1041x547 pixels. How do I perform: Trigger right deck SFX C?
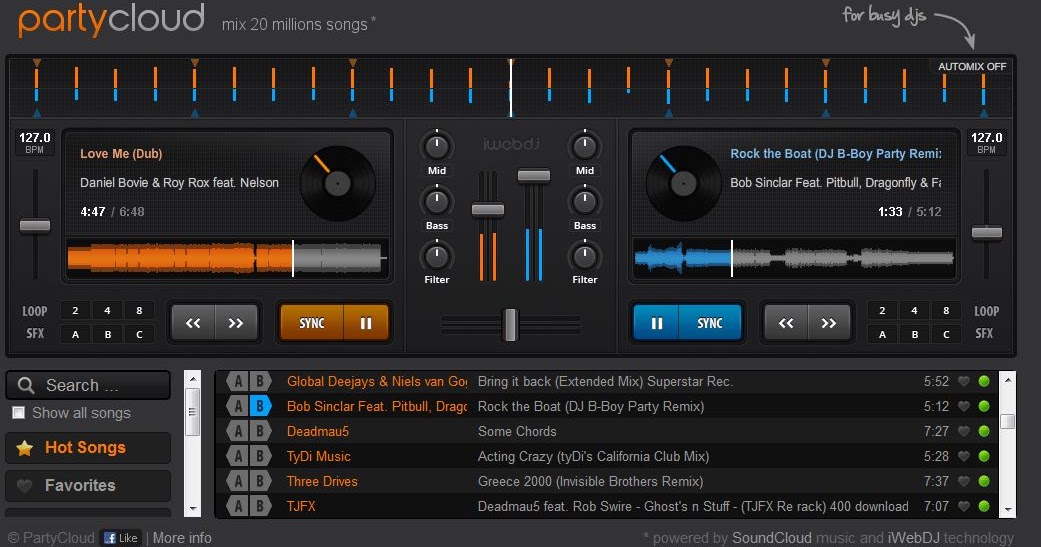point(946,334)
